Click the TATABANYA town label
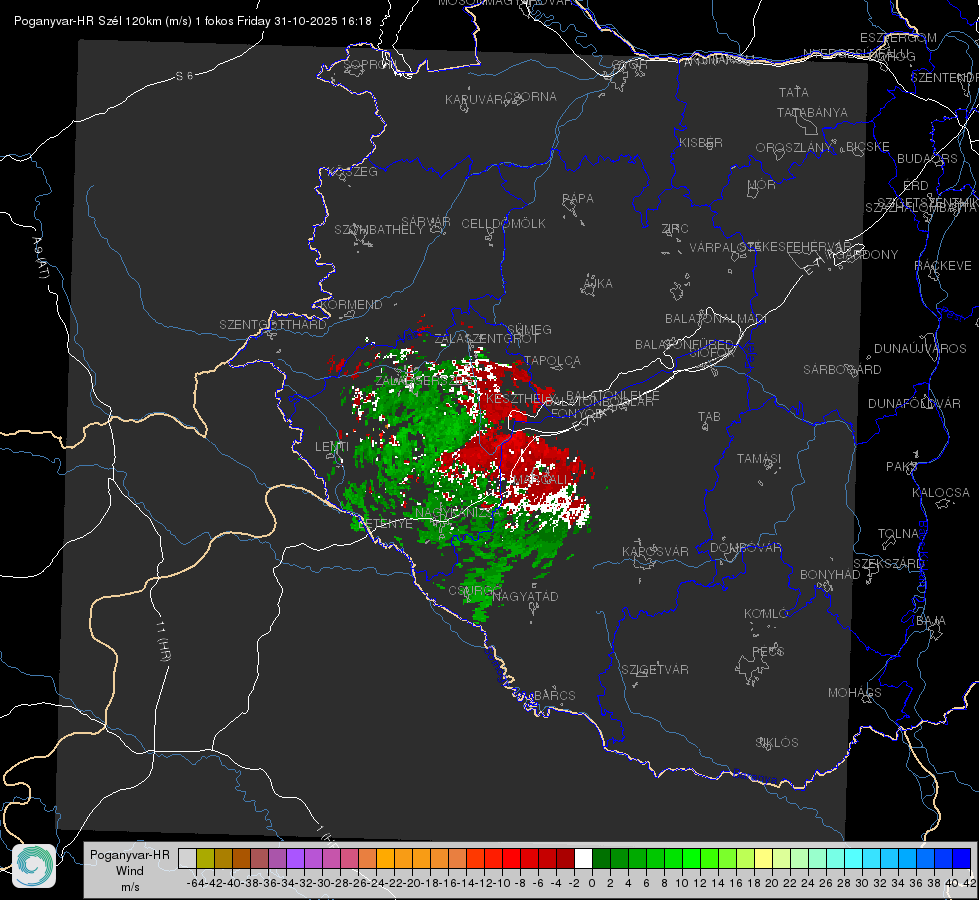The width and height of the screenshot is (979, 900). coord(812,112)
